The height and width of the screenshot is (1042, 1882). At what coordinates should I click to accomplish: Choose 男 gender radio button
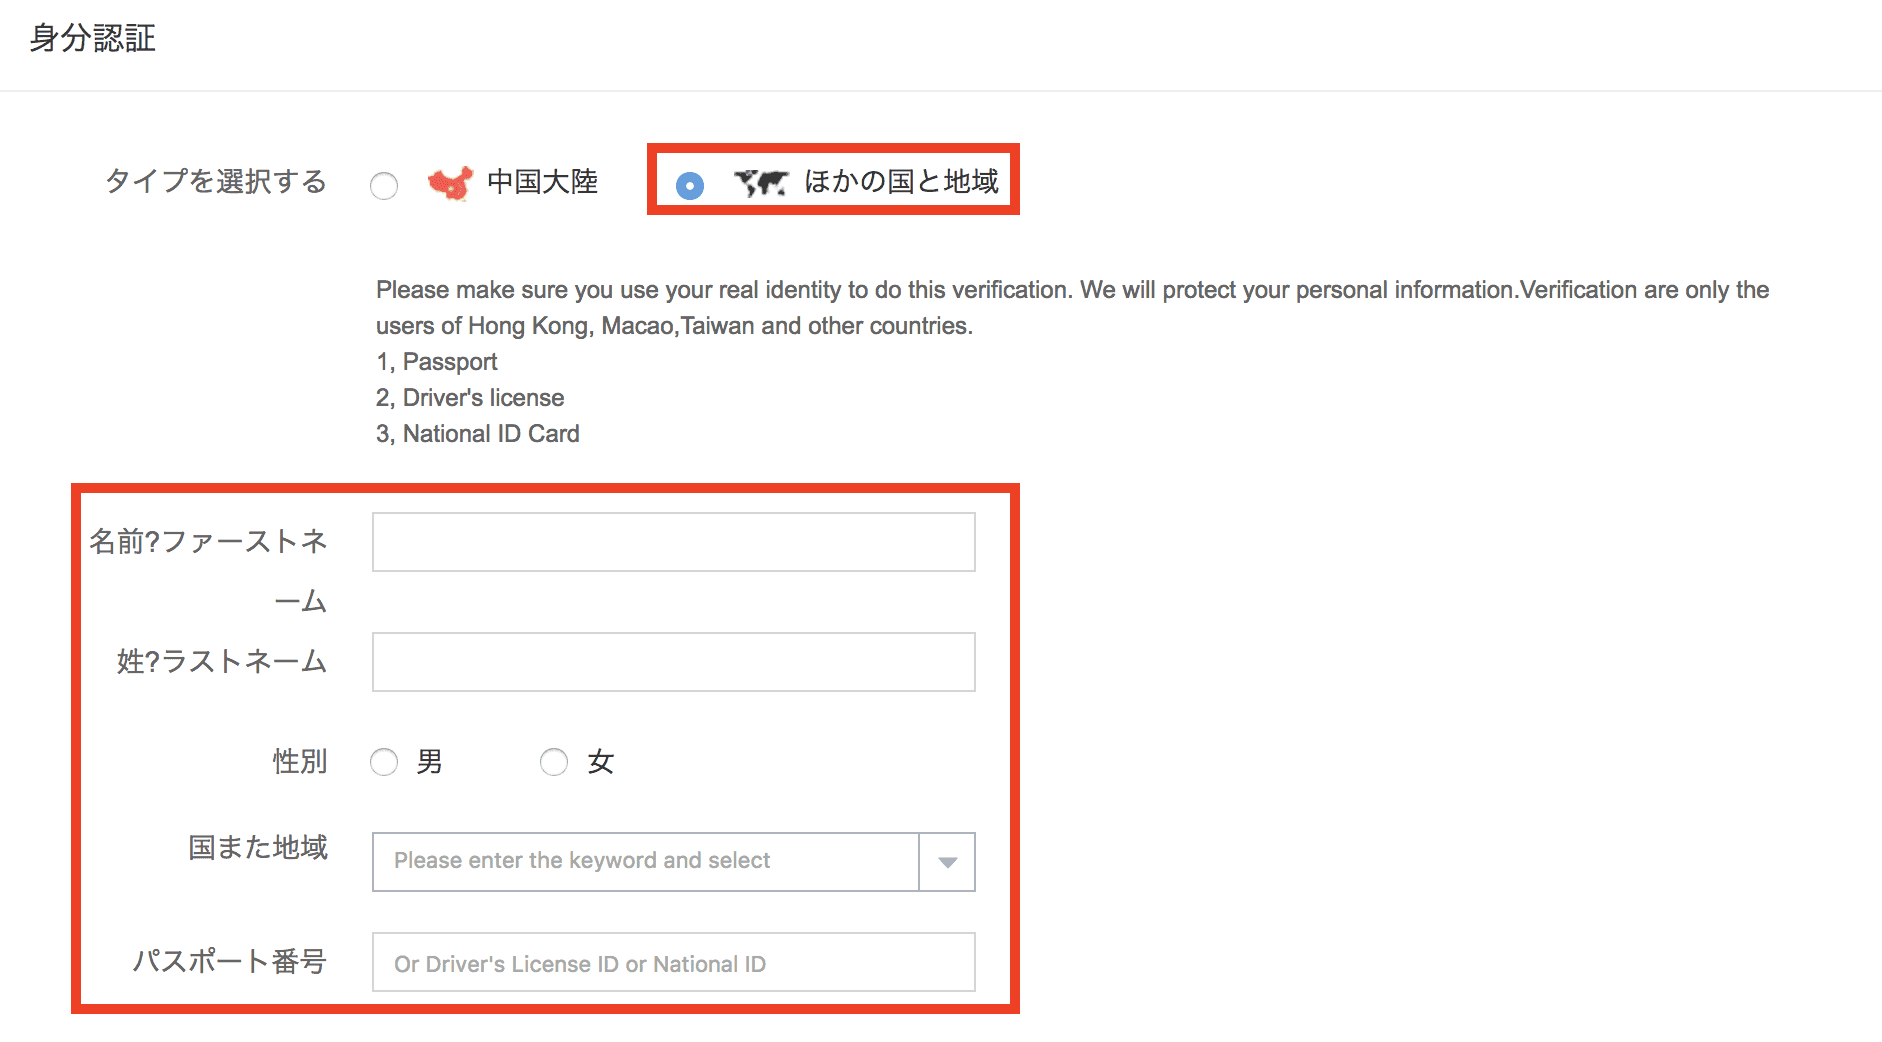tap(384, 763)
